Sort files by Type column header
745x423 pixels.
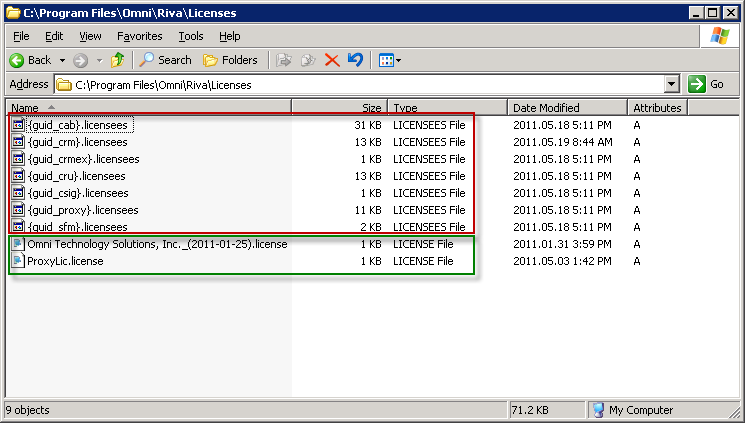[448, 108]
